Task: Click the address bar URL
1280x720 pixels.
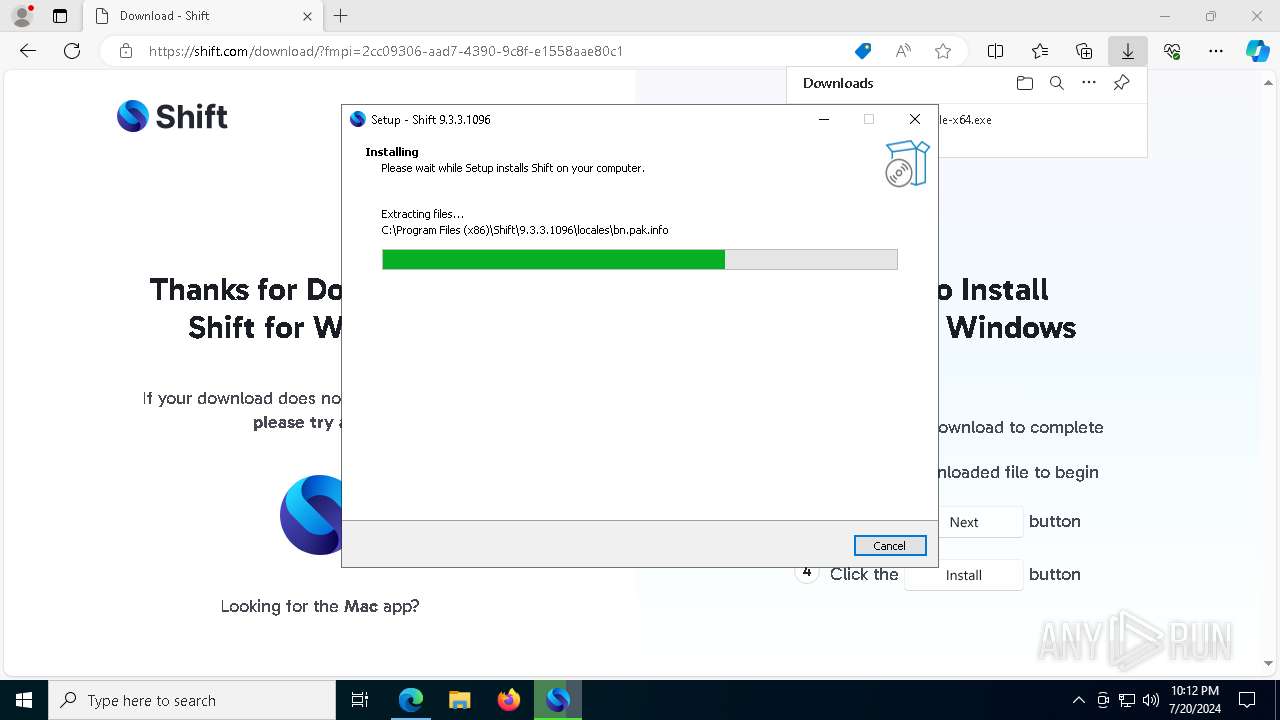Action: click(x=386, y=51)
